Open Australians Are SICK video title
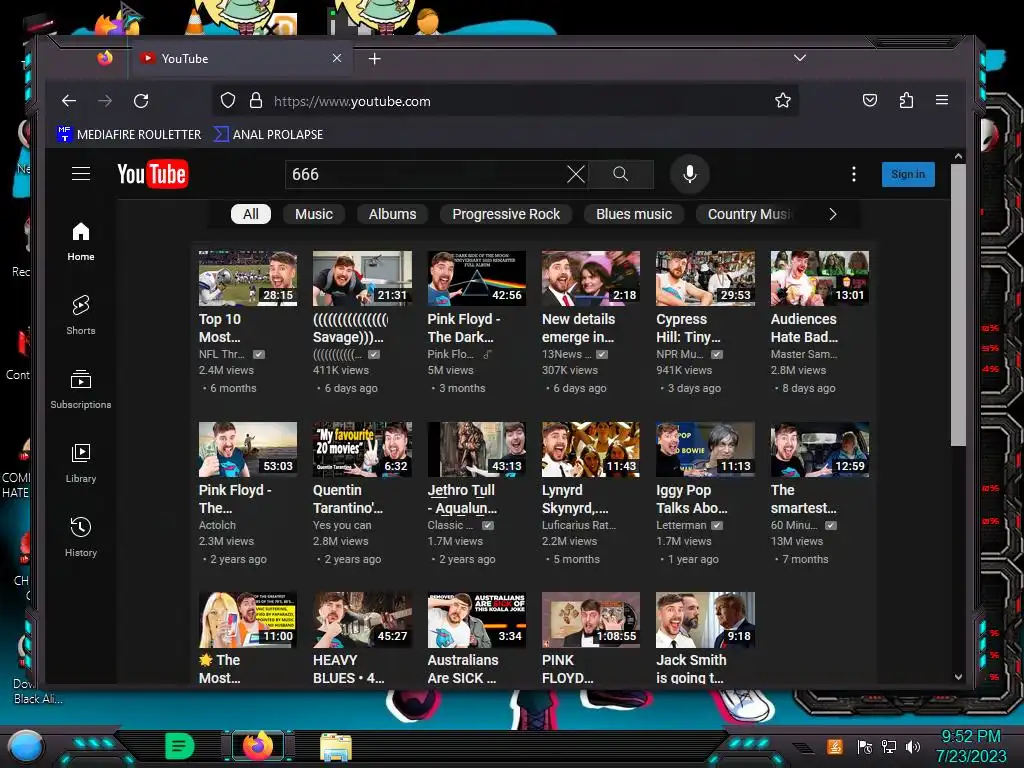This screenshot has height=768, width=1024. click(462, 669)
